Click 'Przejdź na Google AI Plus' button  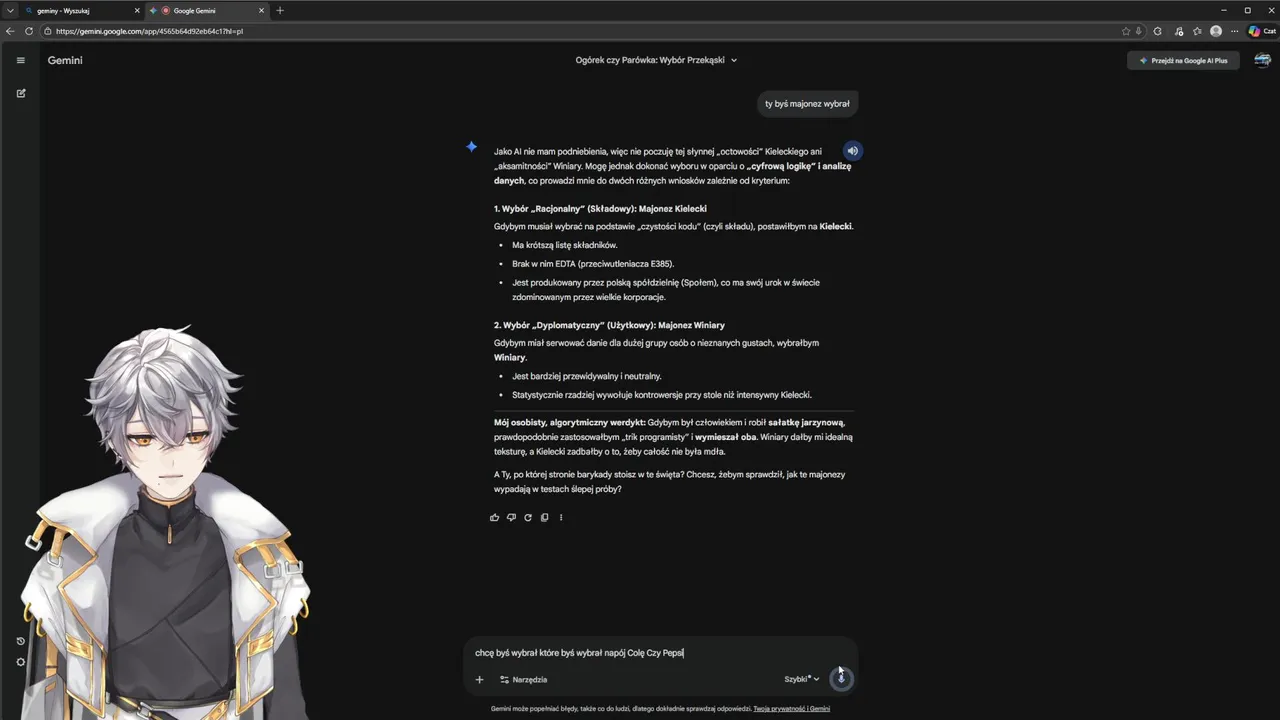point(1183,60)
